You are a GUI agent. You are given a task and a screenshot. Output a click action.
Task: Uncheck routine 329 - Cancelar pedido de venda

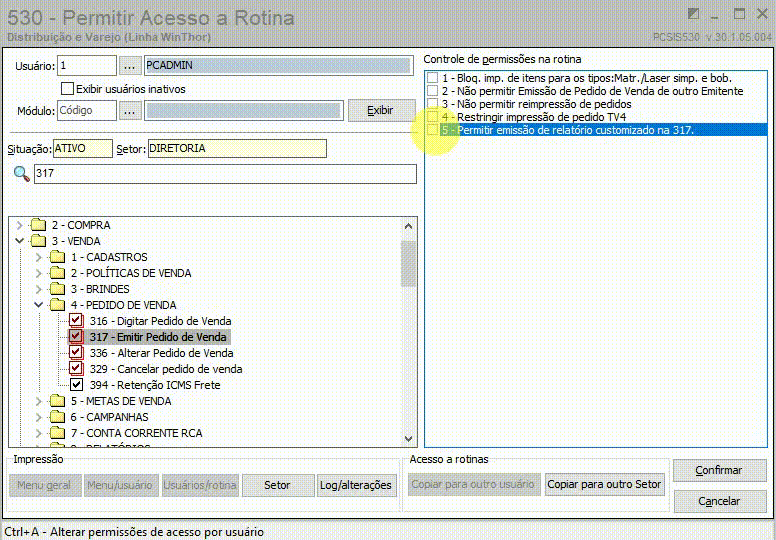pyautogui.click(x=76, y=369)
